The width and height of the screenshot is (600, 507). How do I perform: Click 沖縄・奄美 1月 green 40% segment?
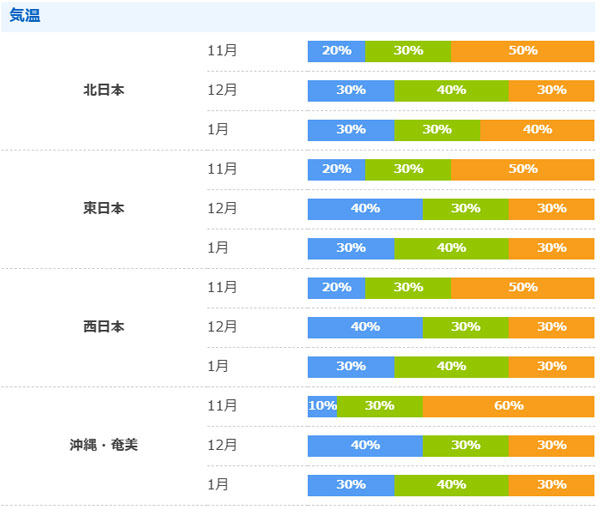click(x=451, y=485)
